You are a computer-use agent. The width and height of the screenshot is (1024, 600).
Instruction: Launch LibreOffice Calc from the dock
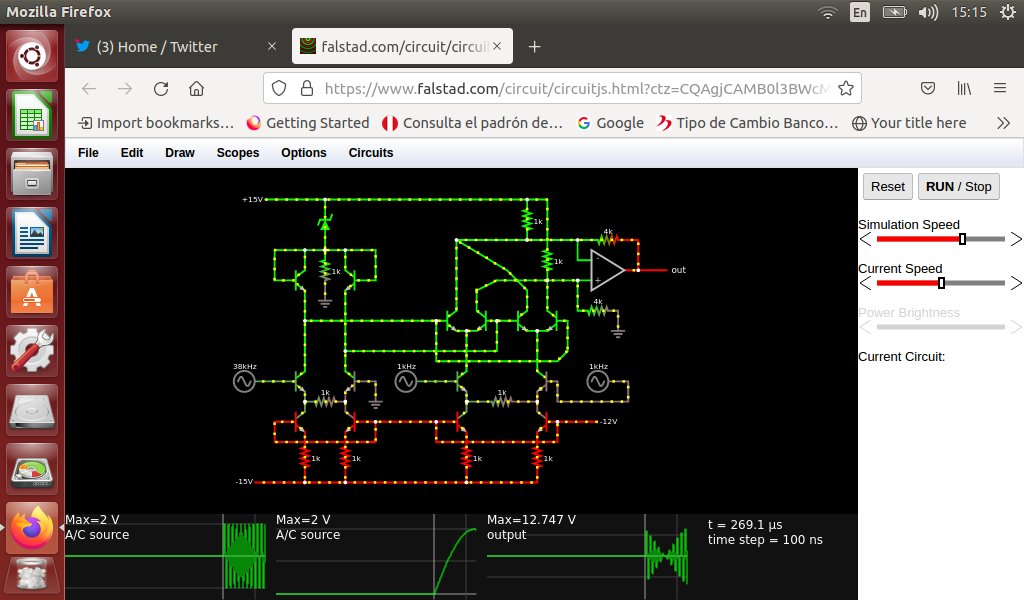(31, 115)
